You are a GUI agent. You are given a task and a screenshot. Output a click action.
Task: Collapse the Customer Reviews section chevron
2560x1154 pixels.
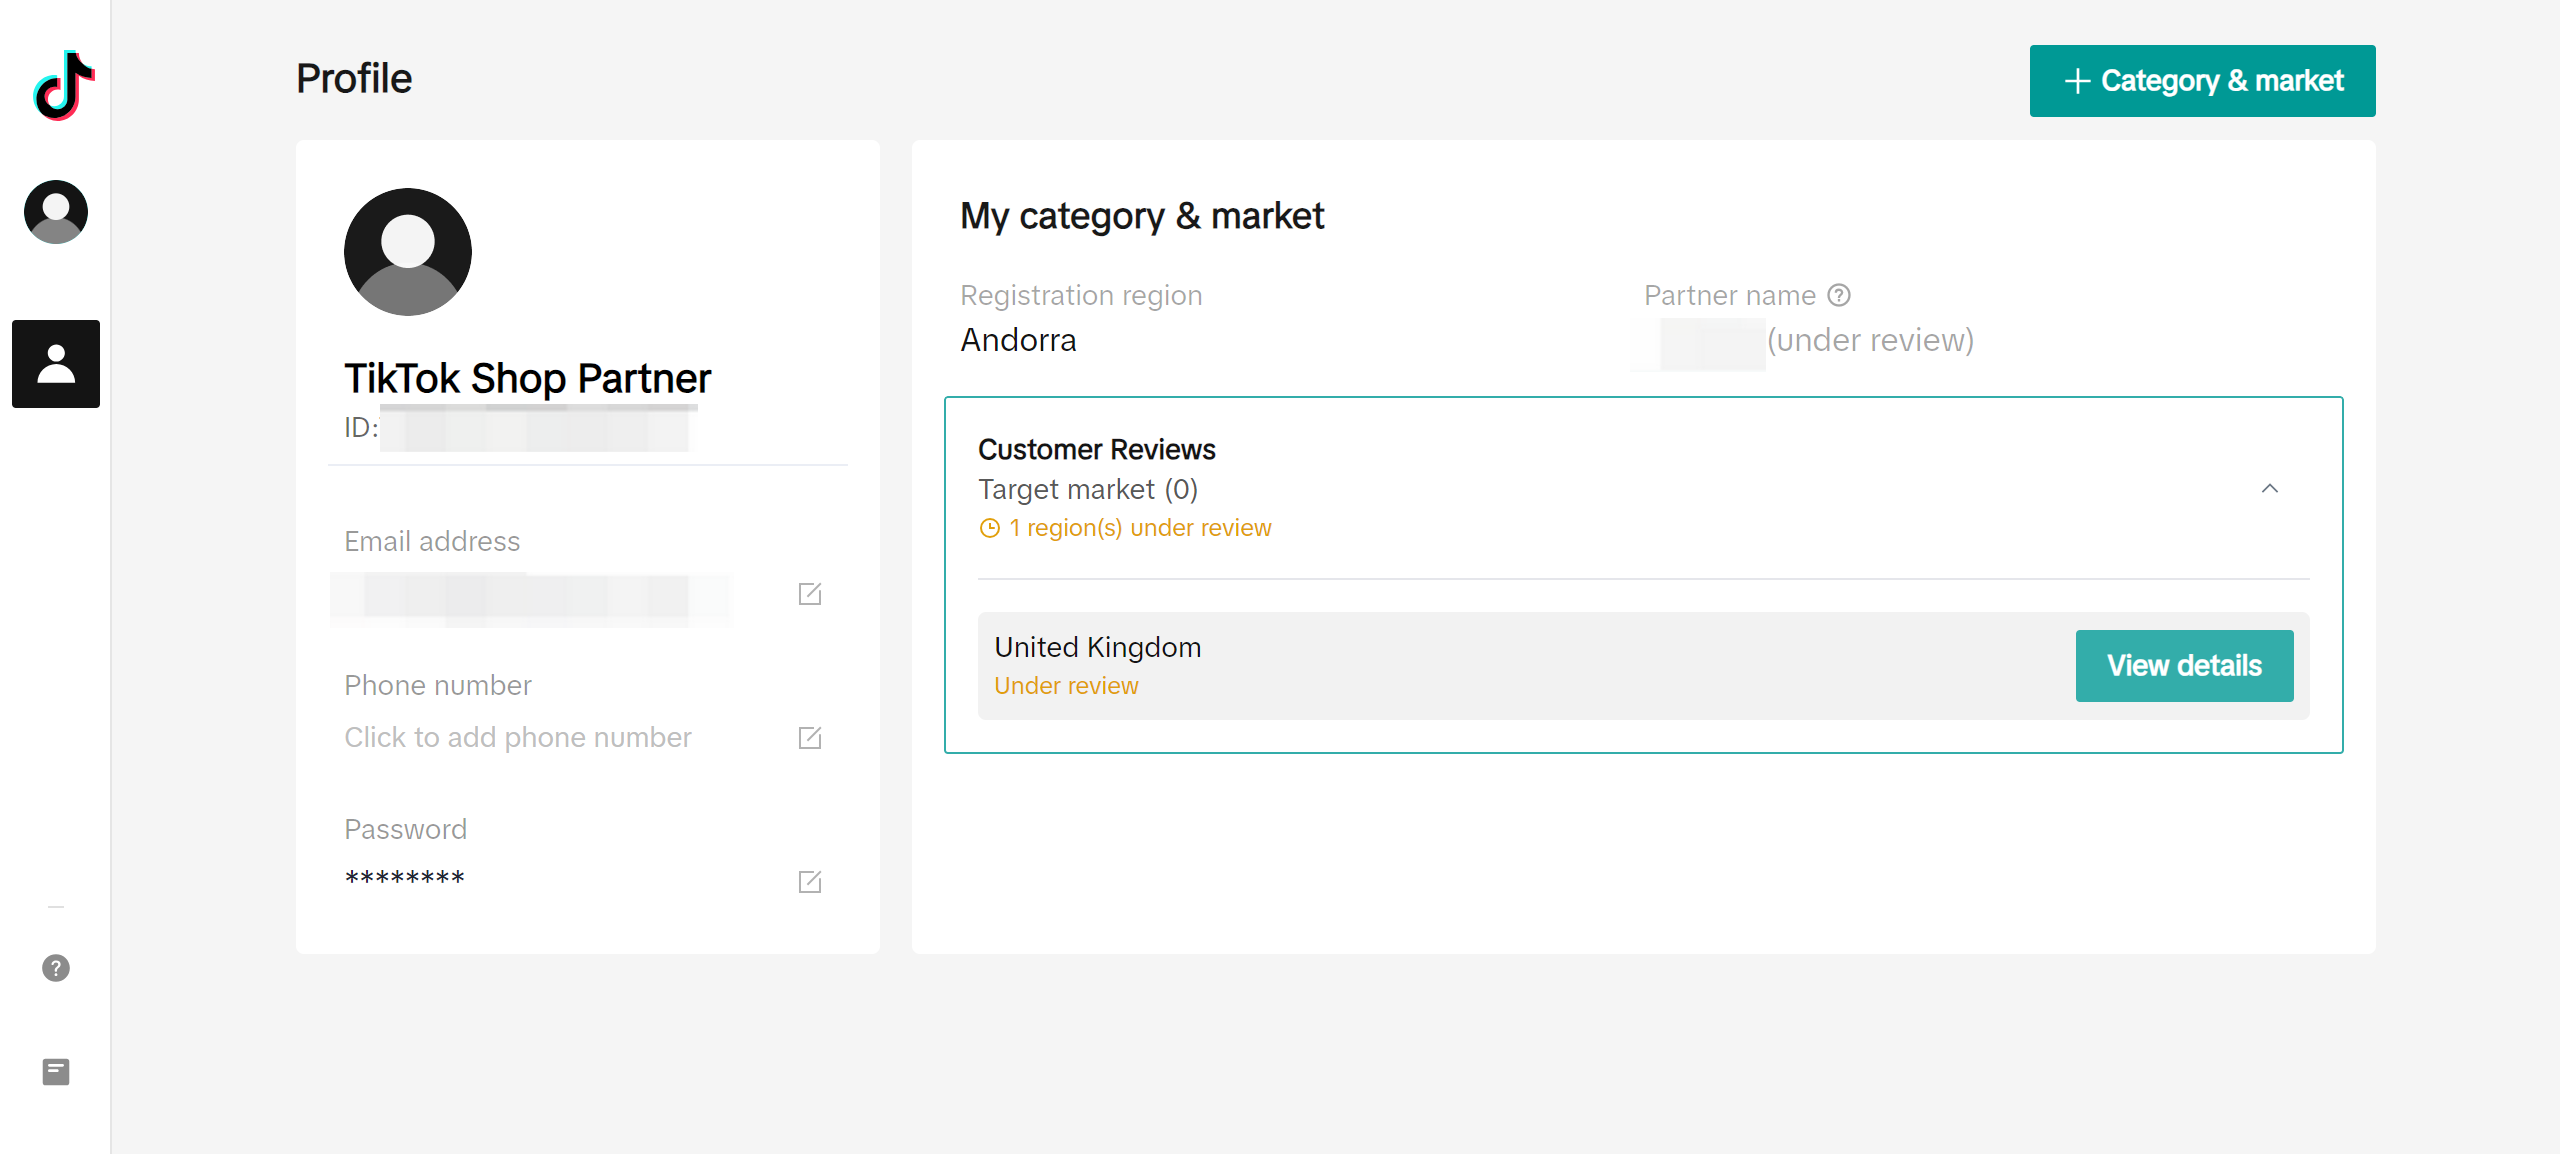2270,489
